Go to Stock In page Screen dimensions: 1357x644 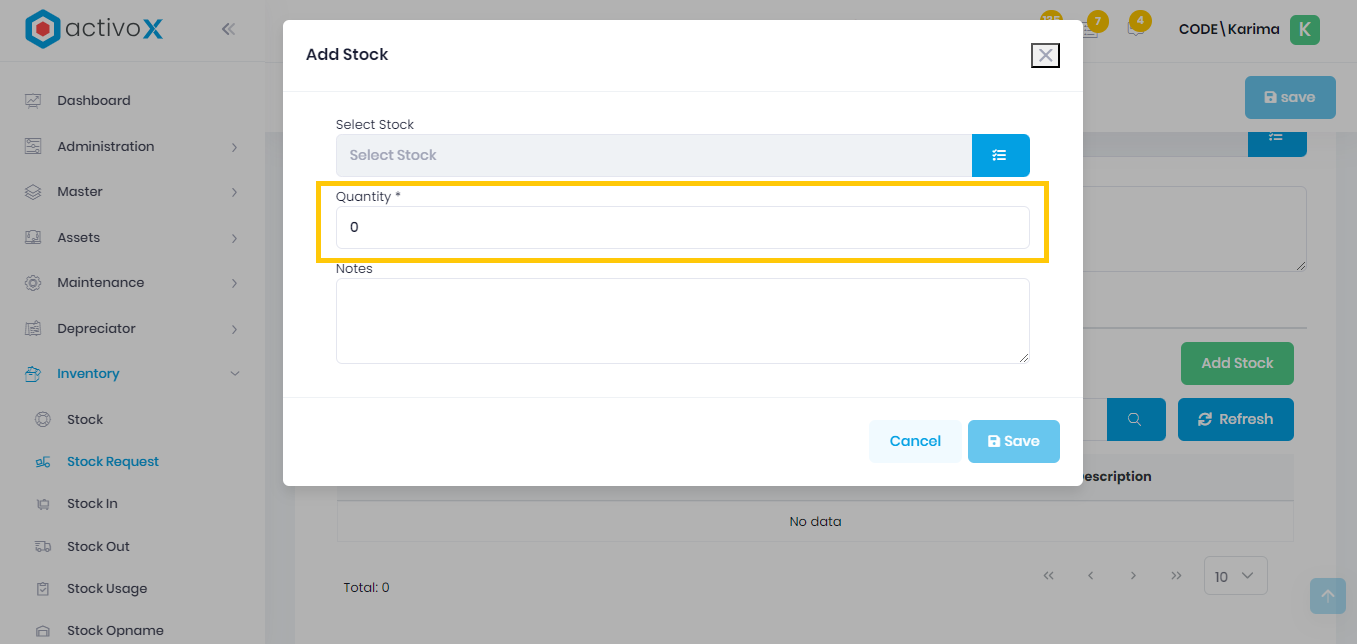pos(92,504)
